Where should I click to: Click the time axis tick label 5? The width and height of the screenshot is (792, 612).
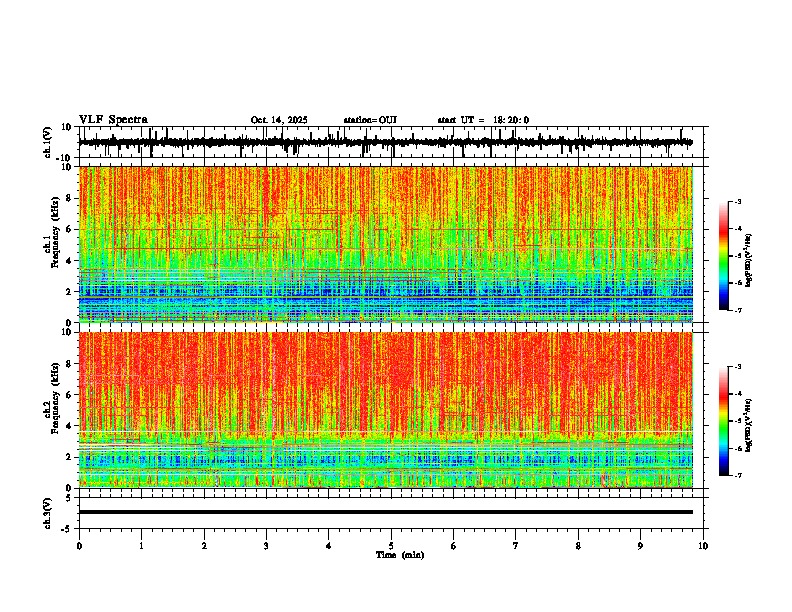pos(391,546)
